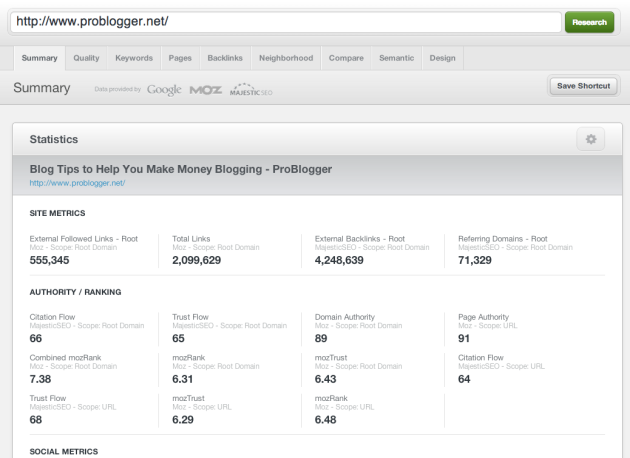Click mozRank root domain value 6.31

pos(183,379)
